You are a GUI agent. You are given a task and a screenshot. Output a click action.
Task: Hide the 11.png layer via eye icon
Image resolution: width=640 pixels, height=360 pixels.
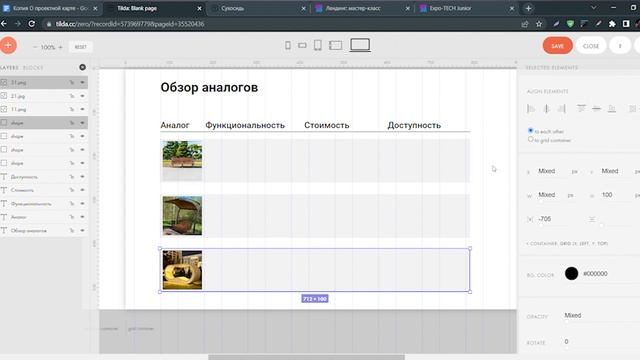[x=82, y=109]
